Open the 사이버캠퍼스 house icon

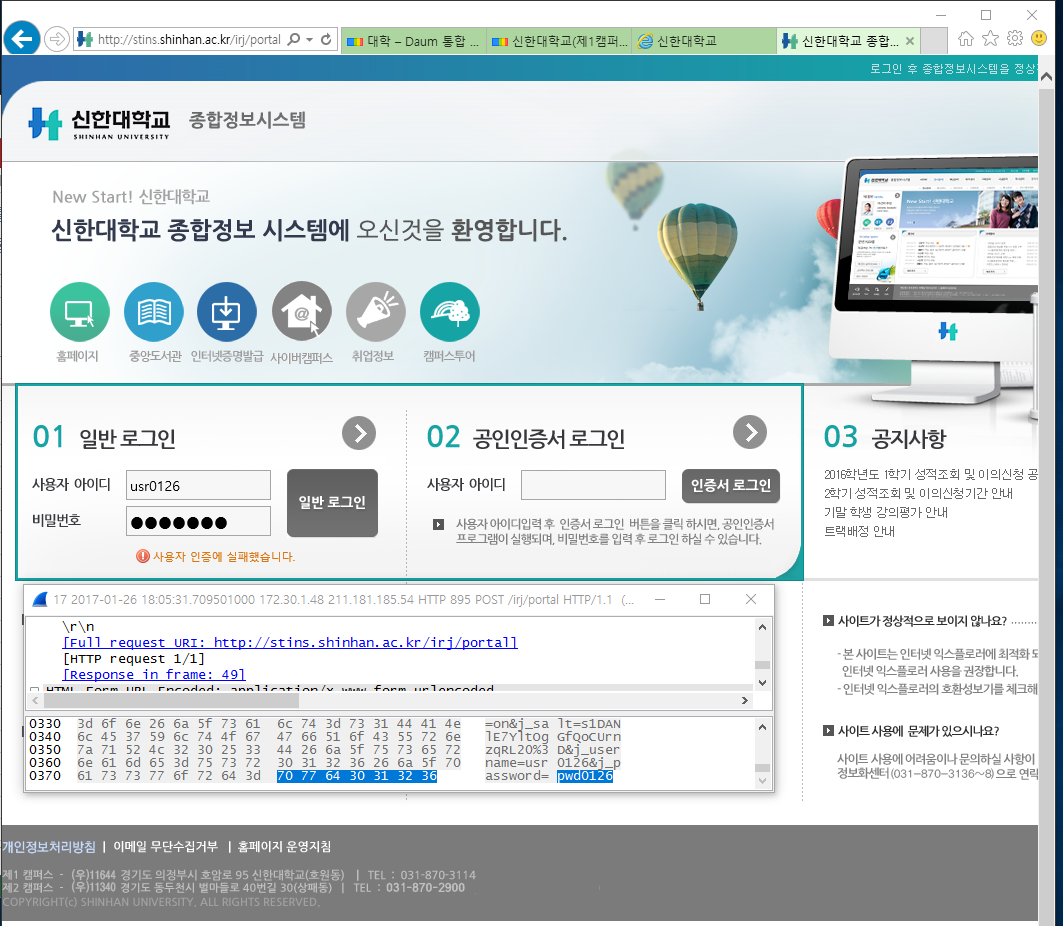pyautogui.click(x=302, y=312)
